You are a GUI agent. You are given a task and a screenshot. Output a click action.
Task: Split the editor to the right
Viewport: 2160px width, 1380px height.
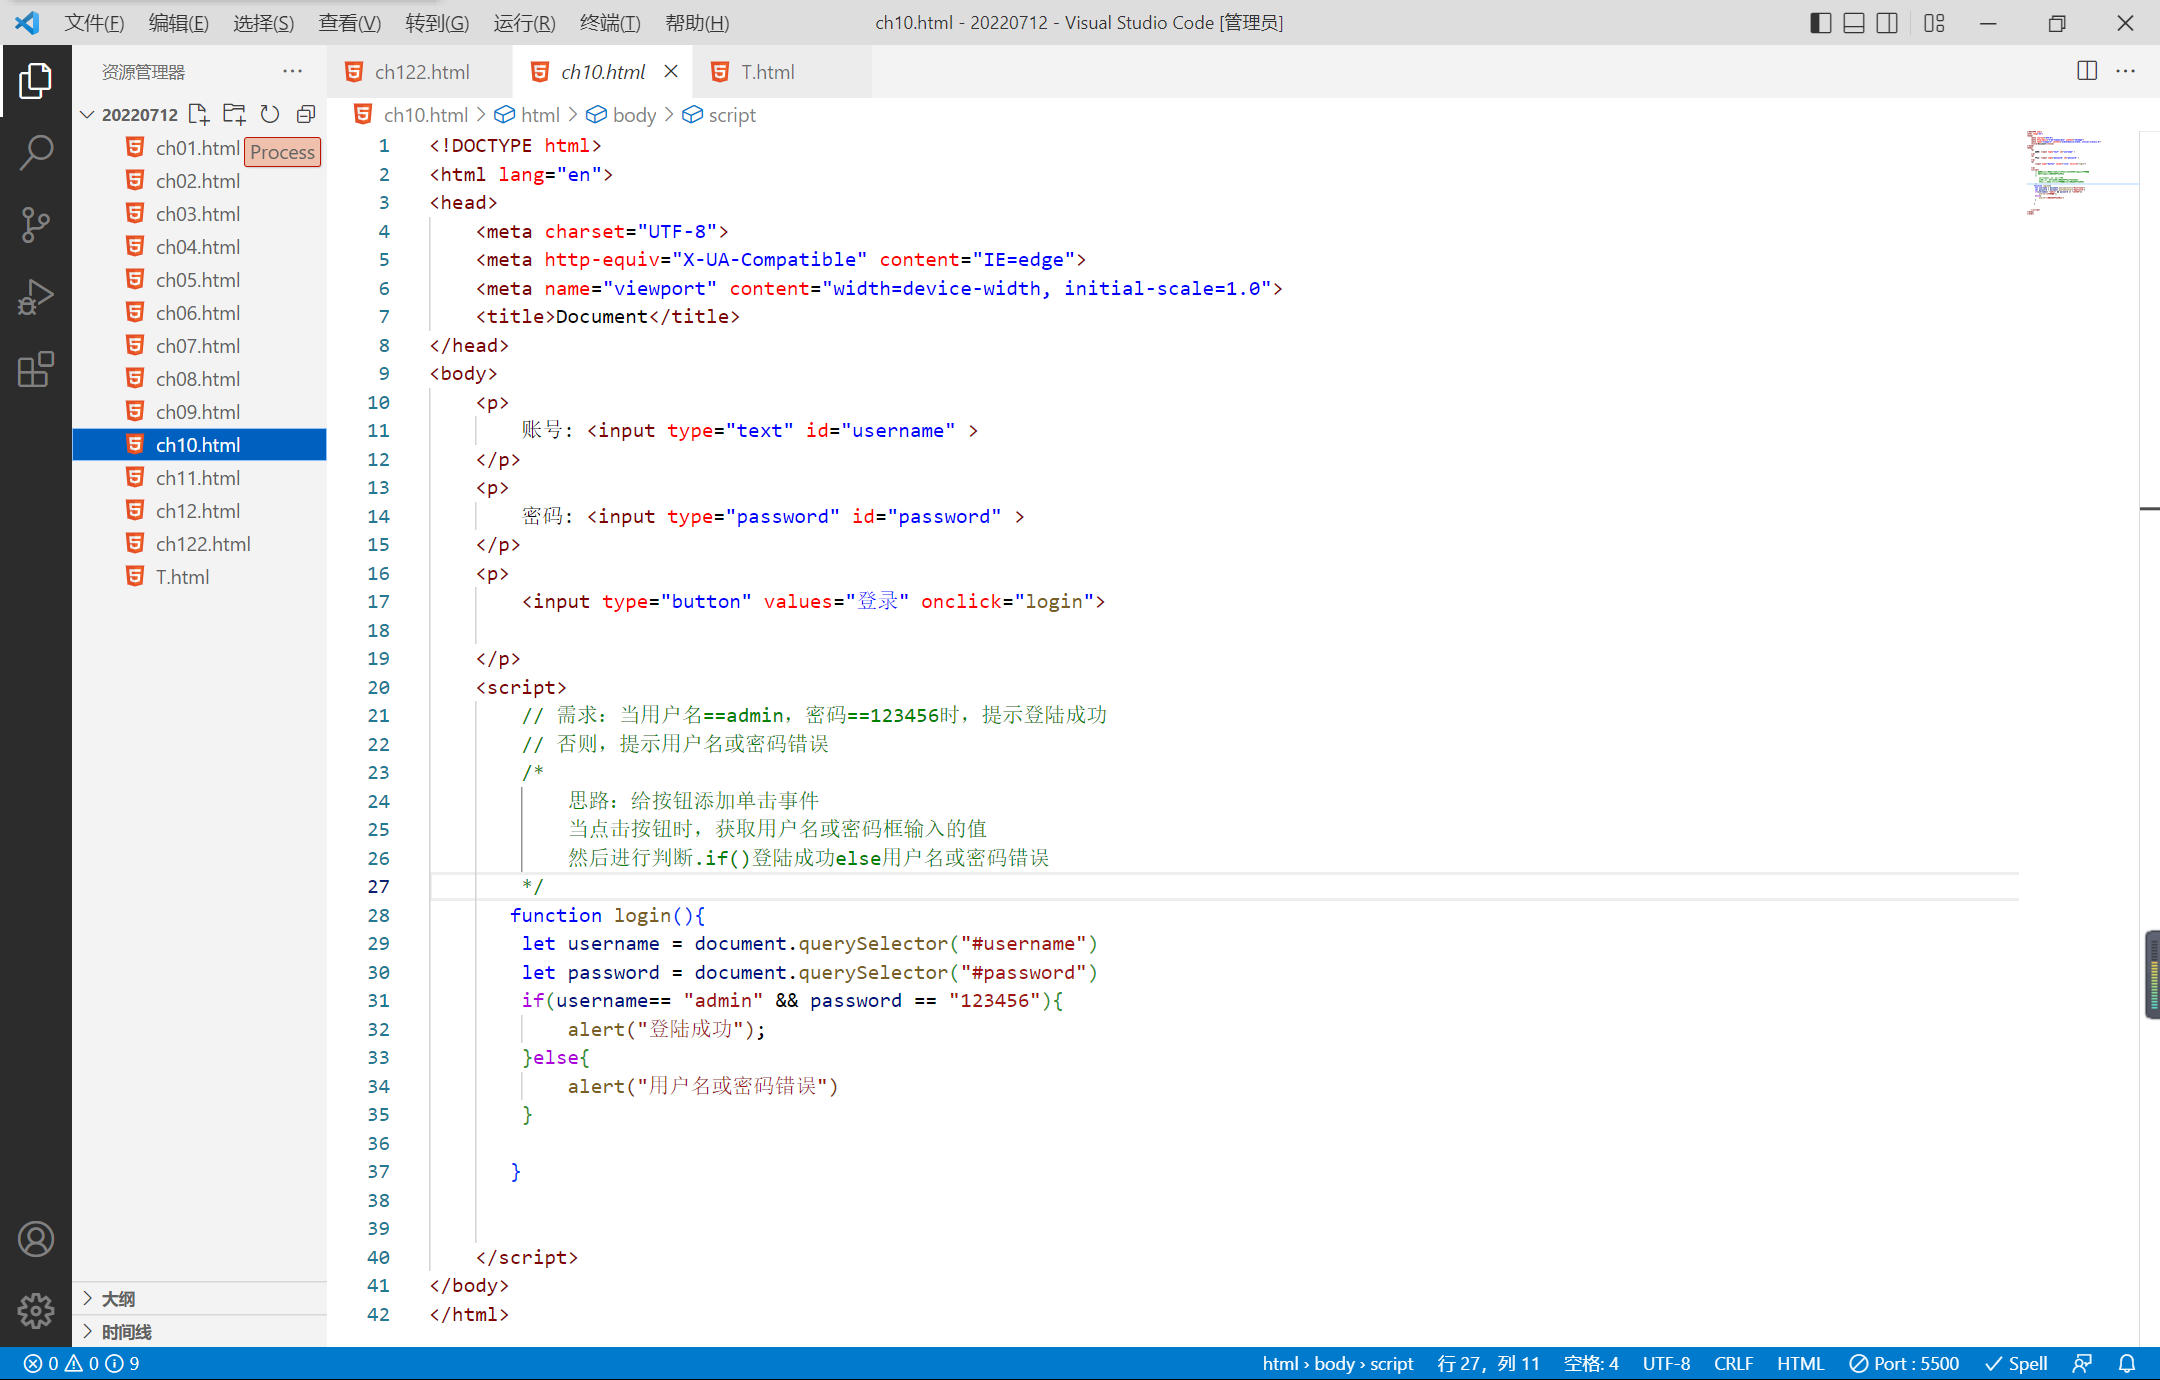tap(2087, 71)
